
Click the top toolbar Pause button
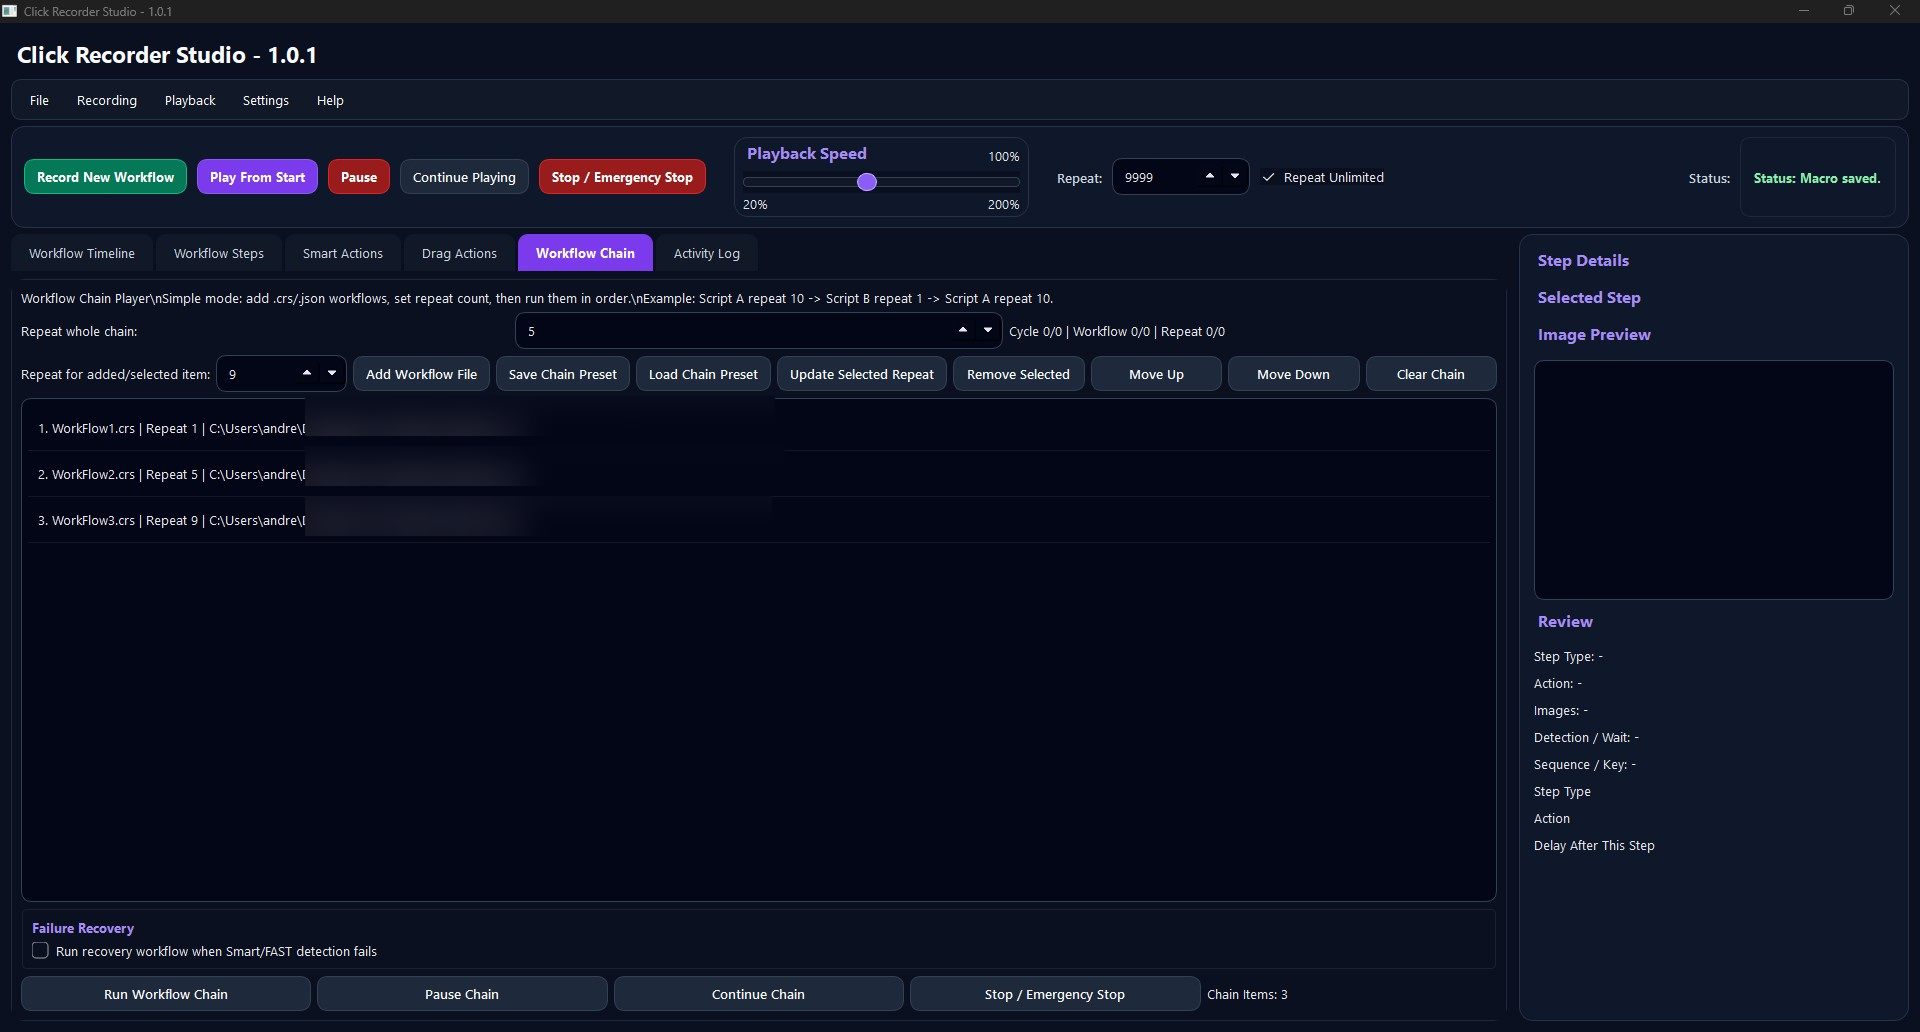tap(359, 177)
